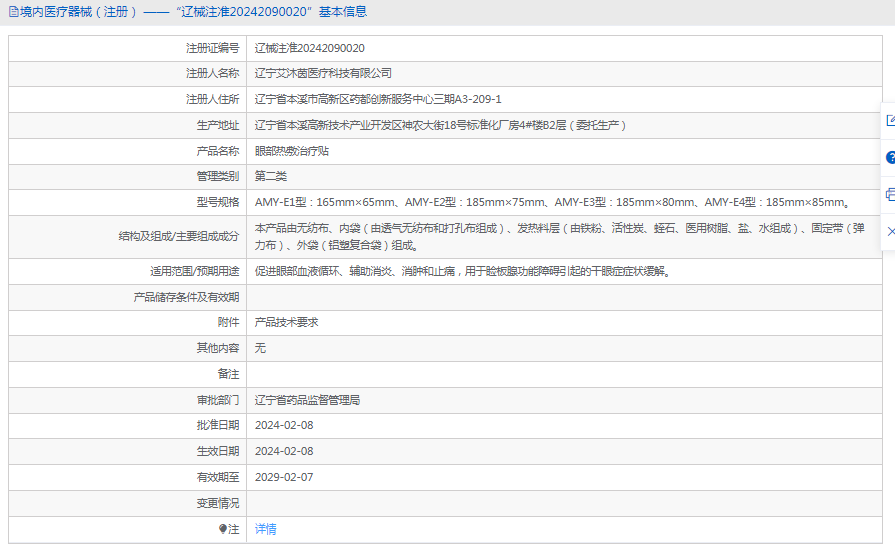This screenshot has height=552, width=895.
Task: Click the lightbulb icon next to 注
Action: tap(223, 529)
